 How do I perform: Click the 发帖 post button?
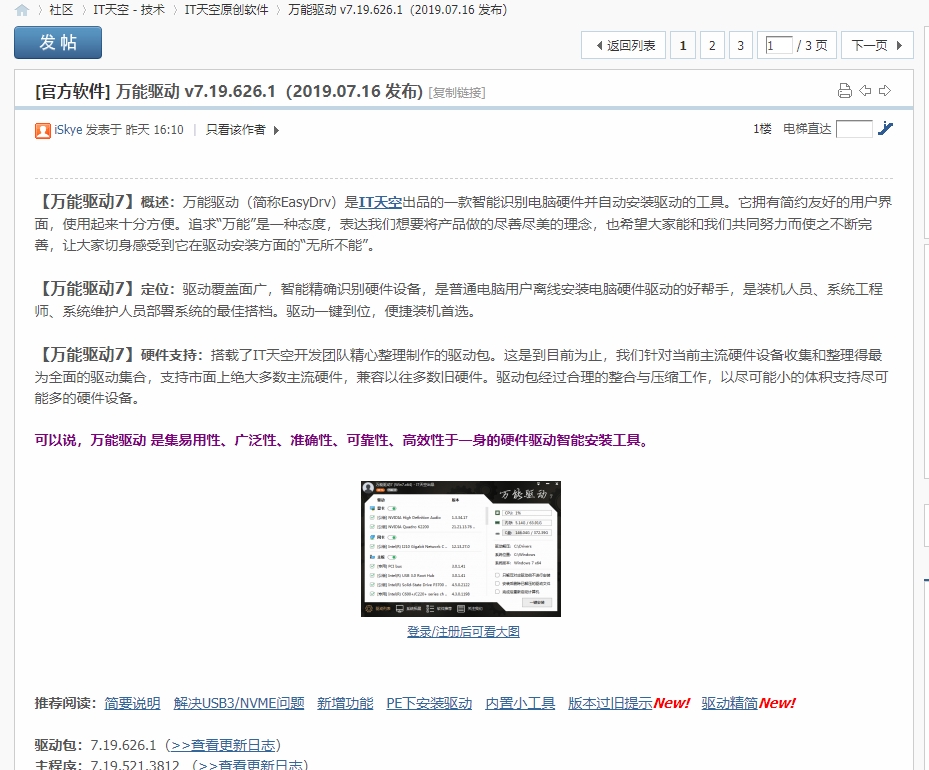tap(58, 43)
